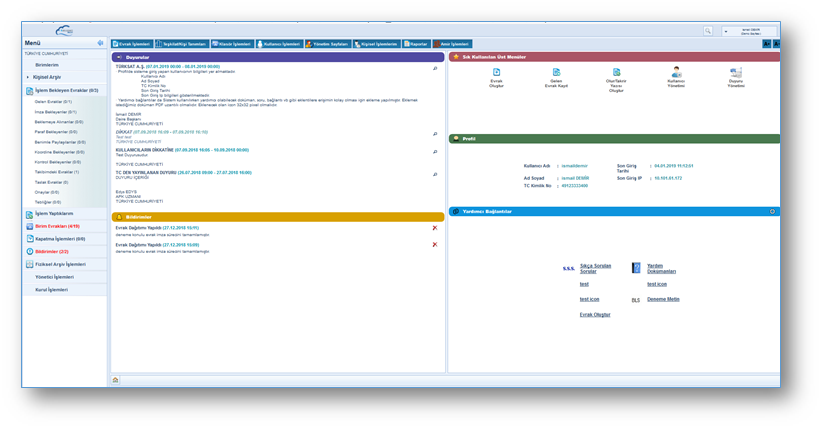The height and width of the screenshot is (430, 823).
Task: Expand the İşlem Yaptıklarım section
Action: click(x=54, y=213)
